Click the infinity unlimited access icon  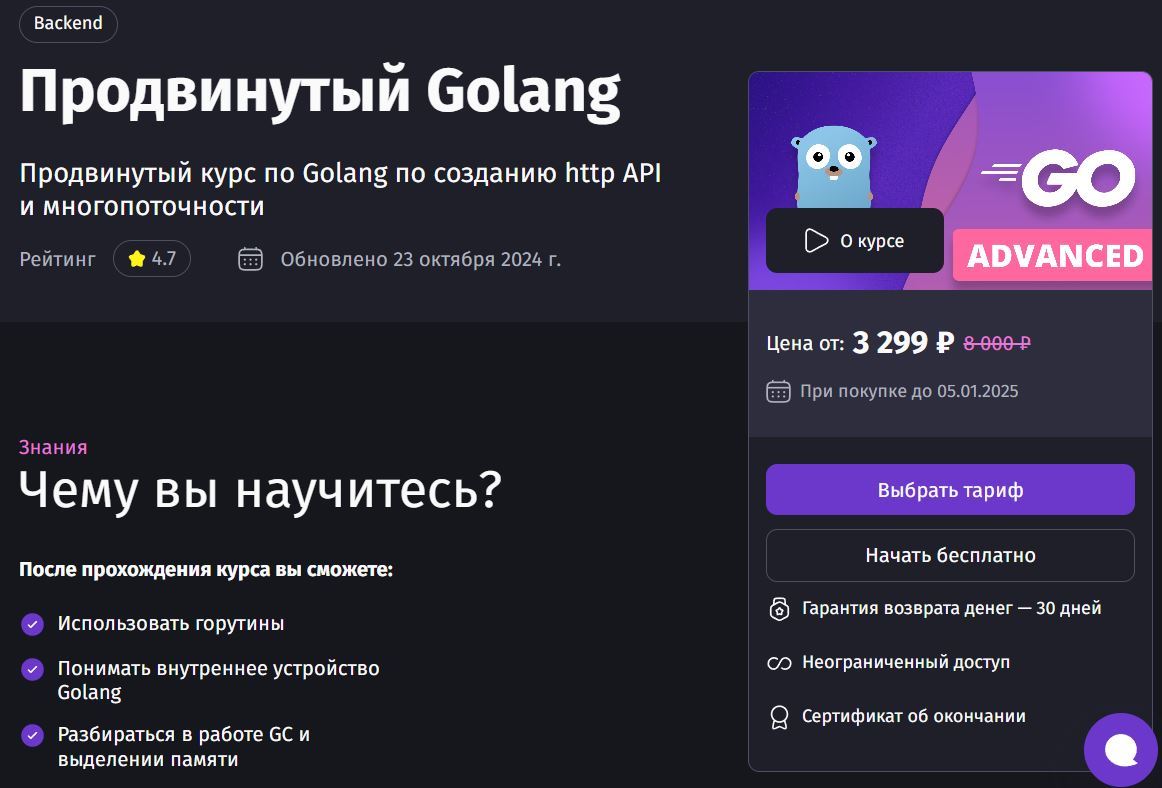(x=779, y=663)
